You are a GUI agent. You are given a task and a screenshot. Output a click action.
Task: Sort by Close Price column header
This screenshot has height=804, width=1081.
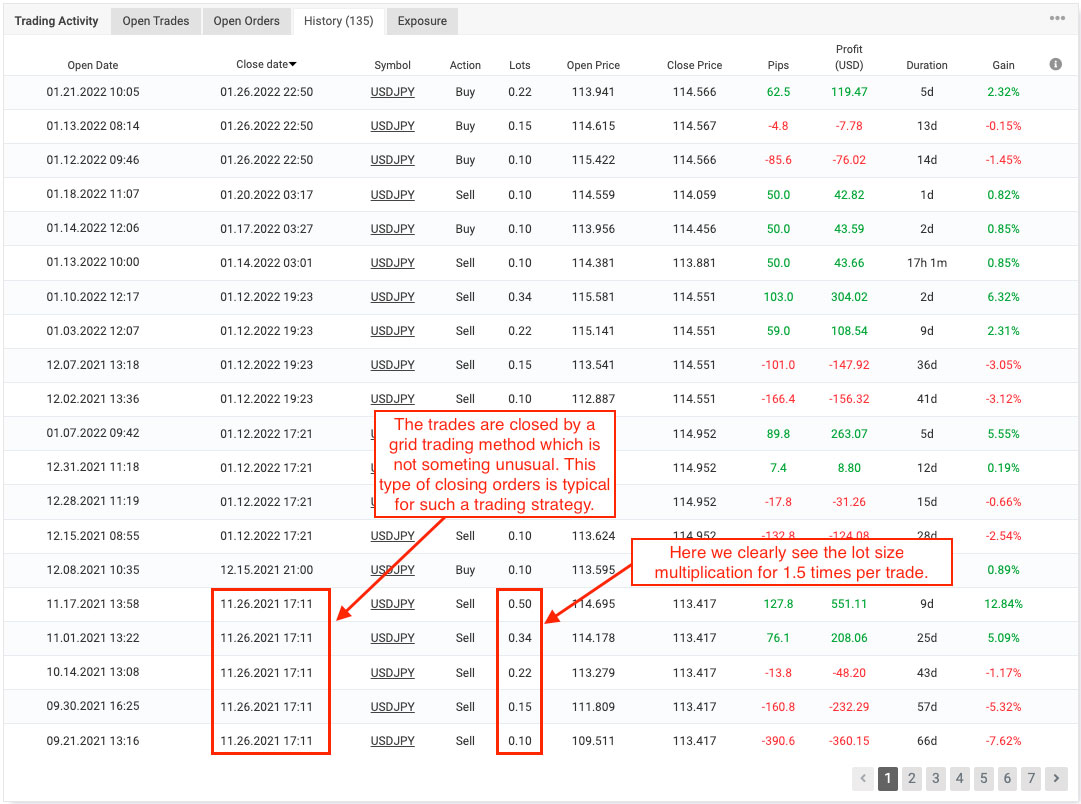[x=694, y=65]
